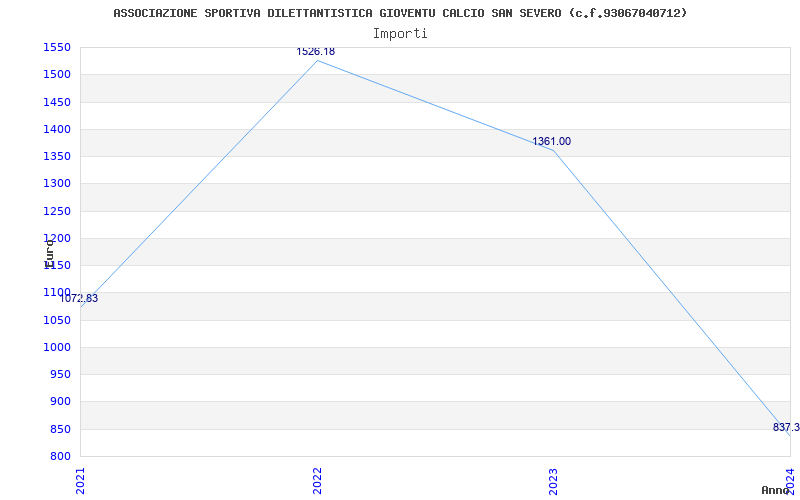
Task: Click the 2022 x-axis year label
Action: click(x=317, y=481)
